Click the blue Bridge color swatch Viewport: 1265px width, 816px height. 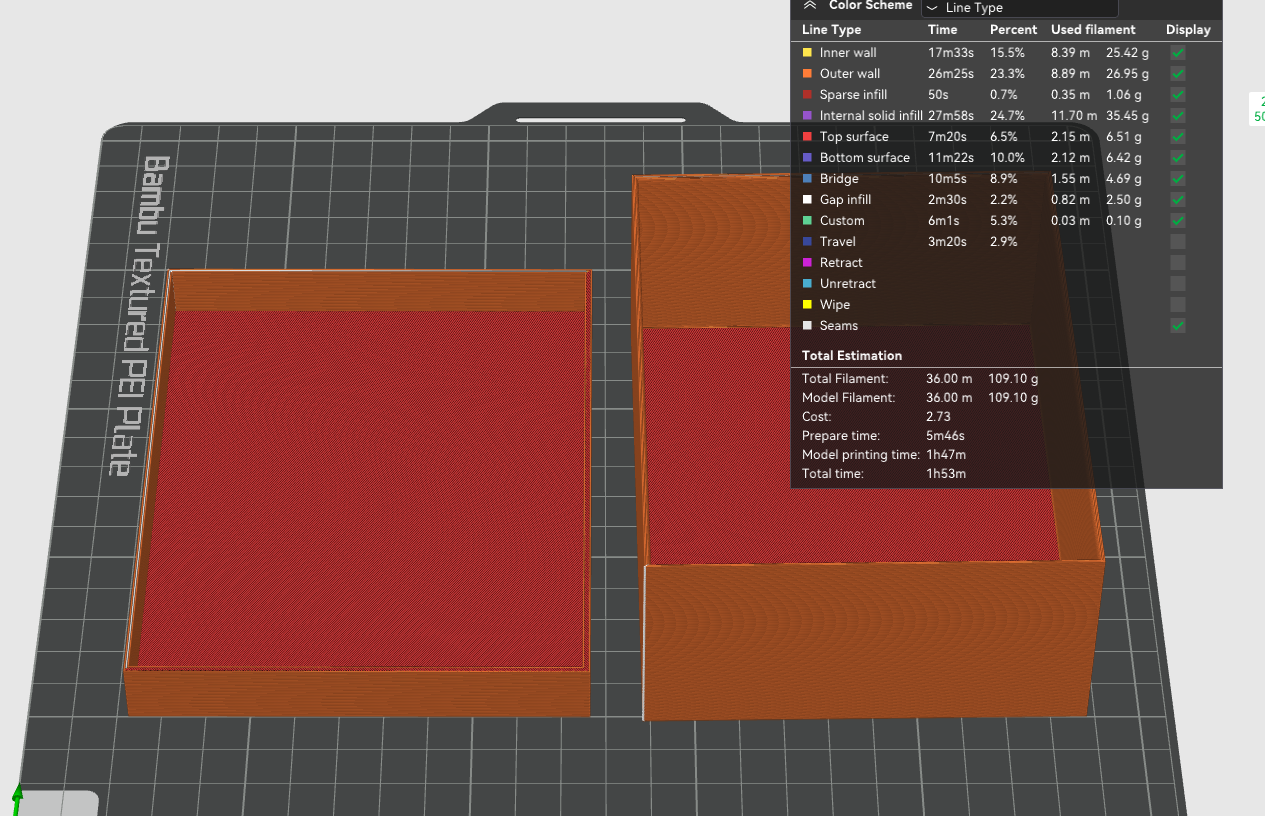pos(807,178)
